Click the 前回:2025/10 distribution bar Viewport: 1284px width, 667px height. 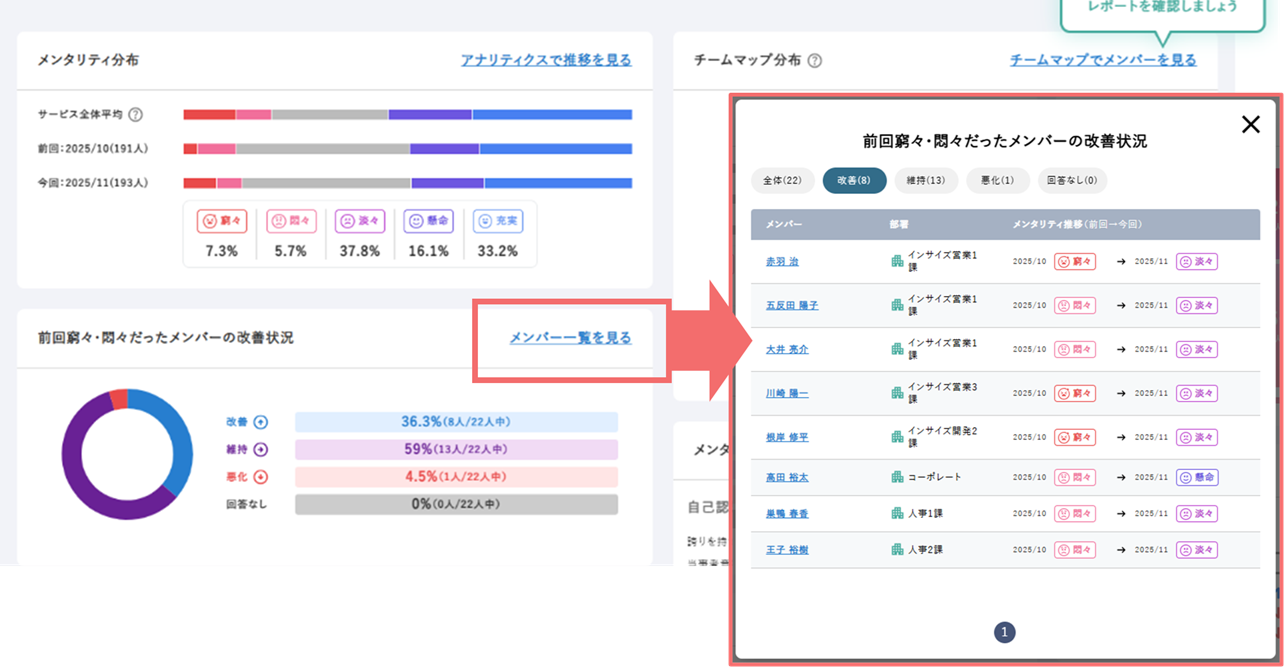pos(408,149)
